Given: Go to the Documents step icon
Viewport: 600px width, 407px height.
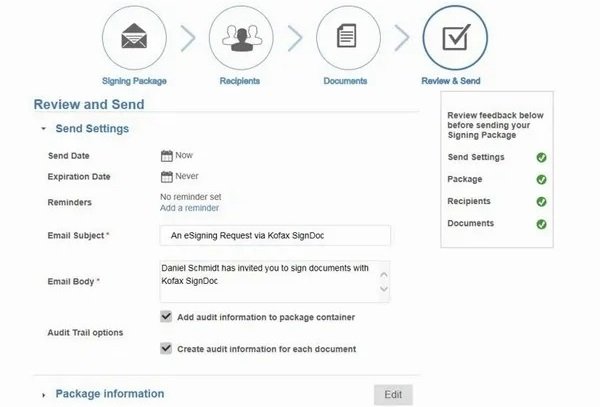Looking at the screenshot, I should (348, 39).
